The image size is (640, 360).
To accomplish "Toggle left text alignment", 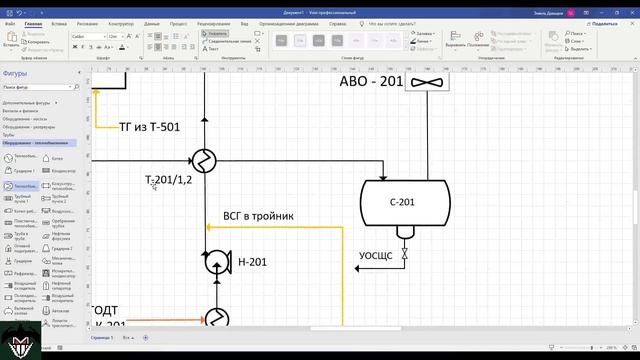I will (x=150, y=47).
